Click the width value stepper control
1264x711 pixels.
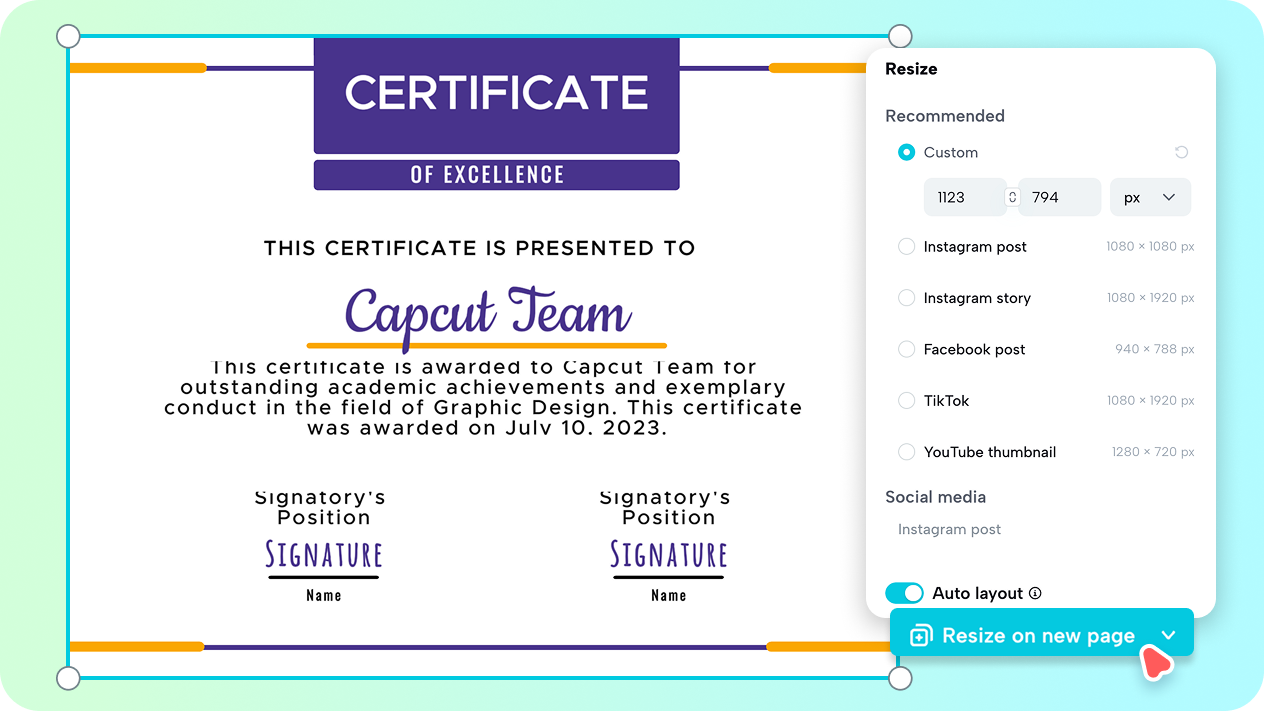(1013, 197)
